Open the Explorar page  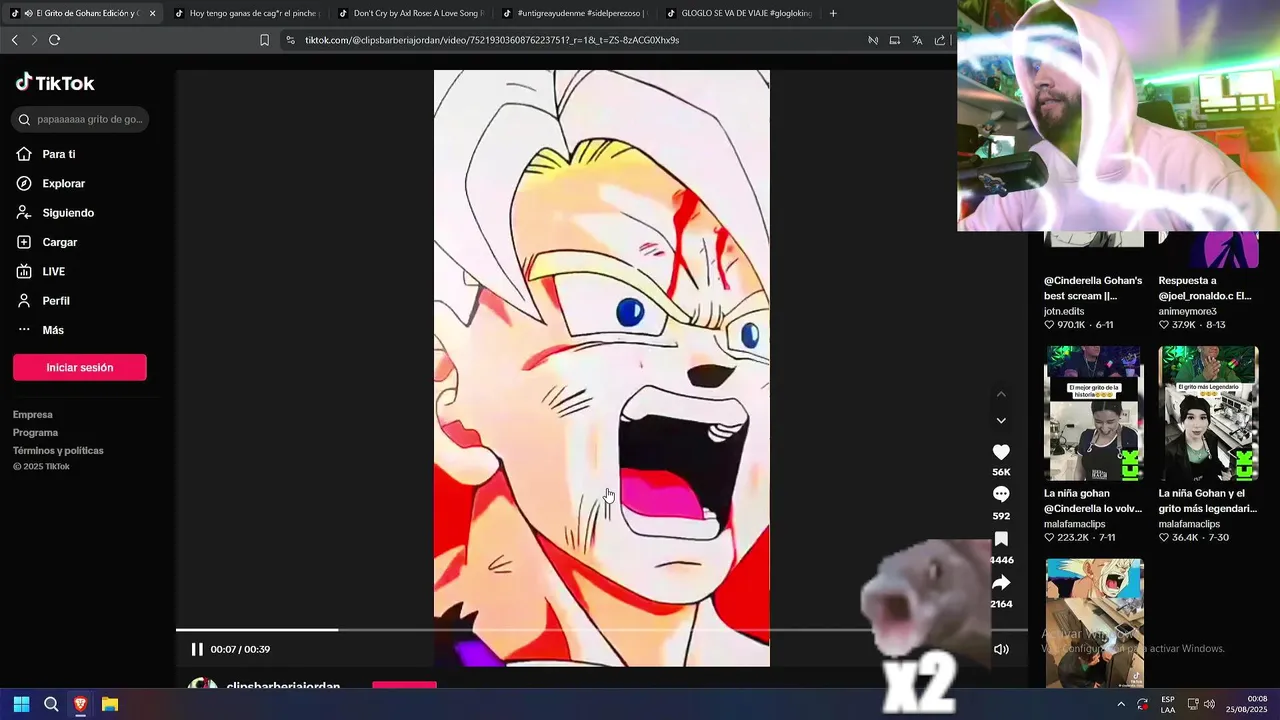[50, 184]
